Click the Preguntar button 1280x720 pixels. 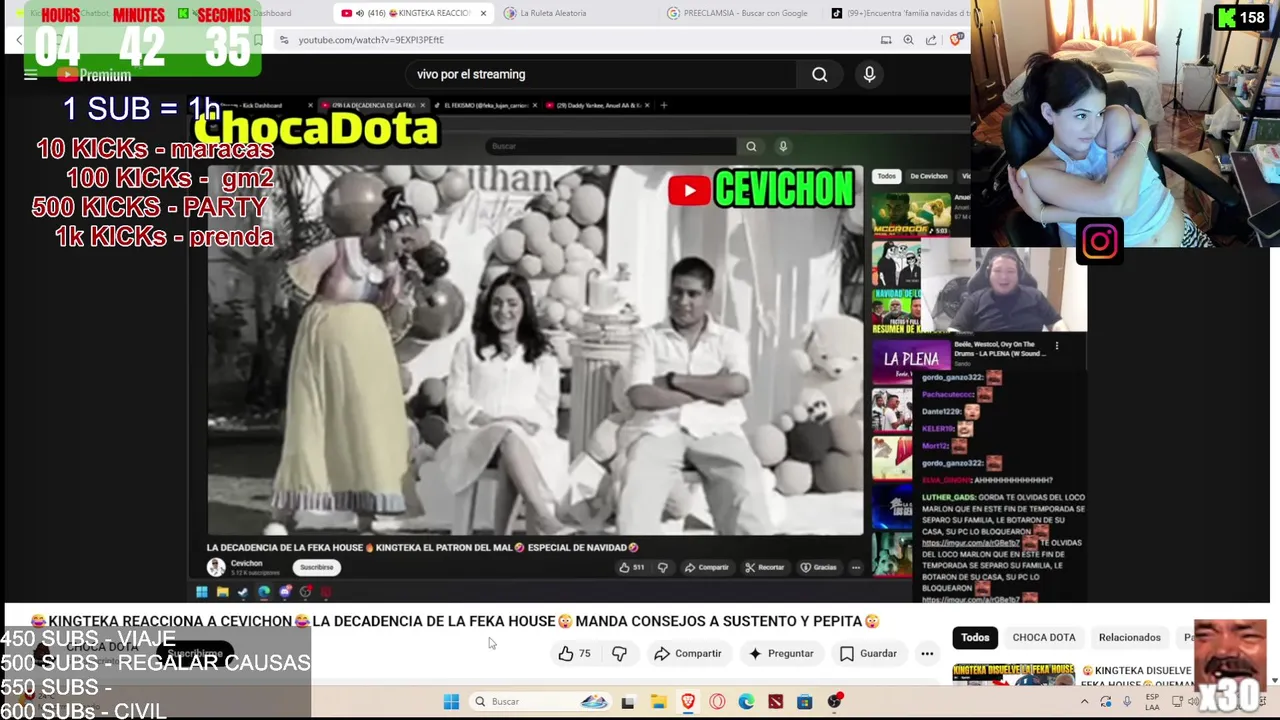pyautogui.click(x=781, y=653)
